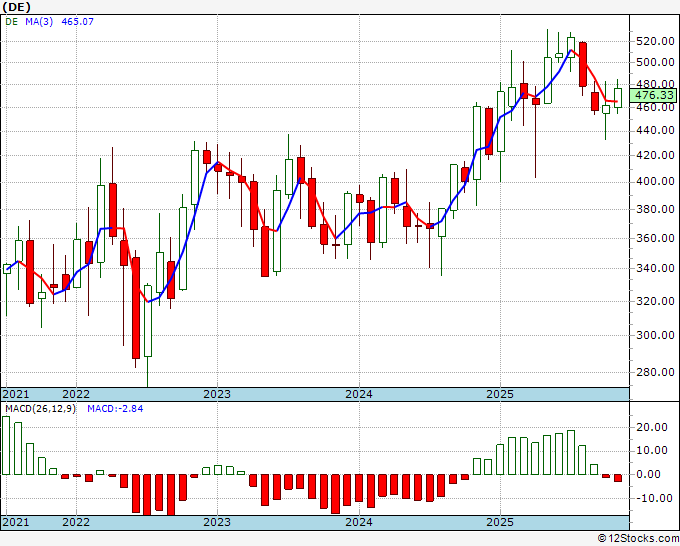The width and height of the screenshot is (680, 546).
Task: Click the -10.00 MACD axis label
Action: coord(652,498)
